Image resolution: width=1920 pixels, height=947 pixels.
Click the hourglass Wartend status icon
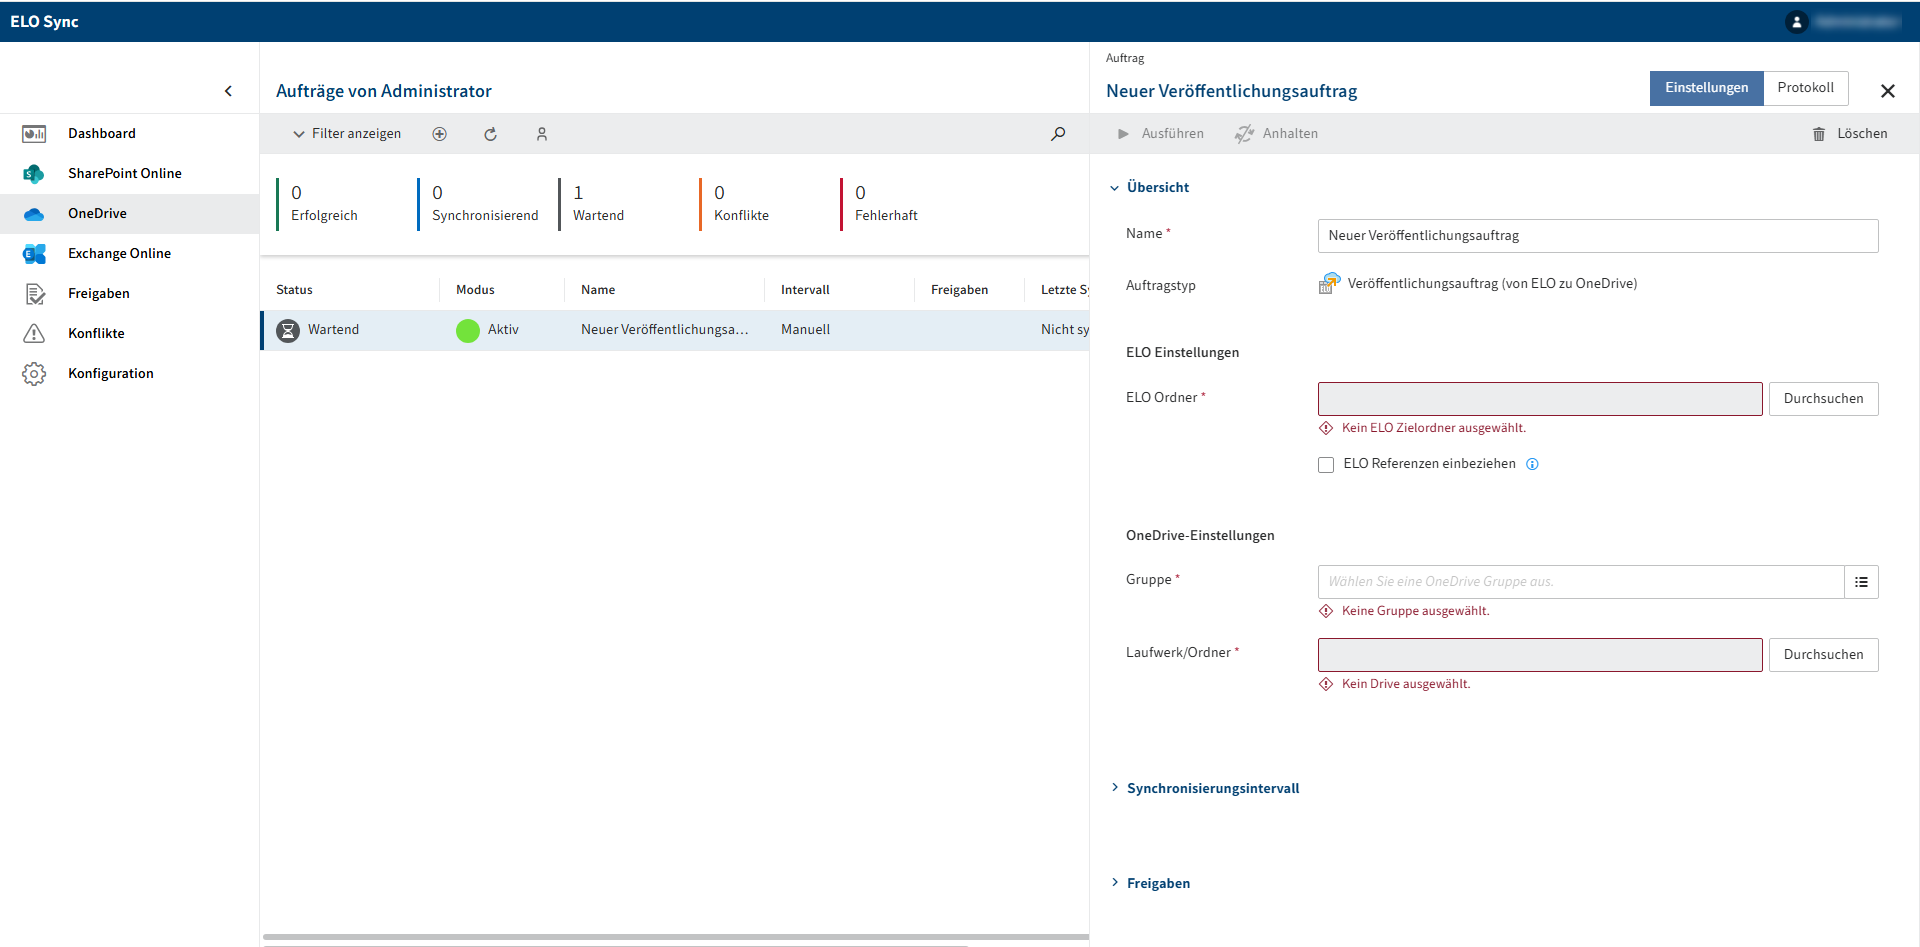click(x=288, y=330)
